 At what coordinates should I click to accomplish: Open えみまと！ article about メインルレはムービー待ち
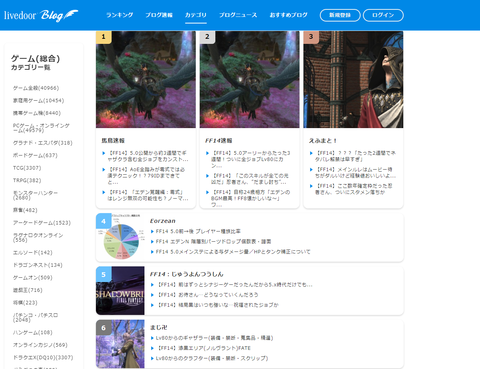pyautogui.click(x=355, y=173)
